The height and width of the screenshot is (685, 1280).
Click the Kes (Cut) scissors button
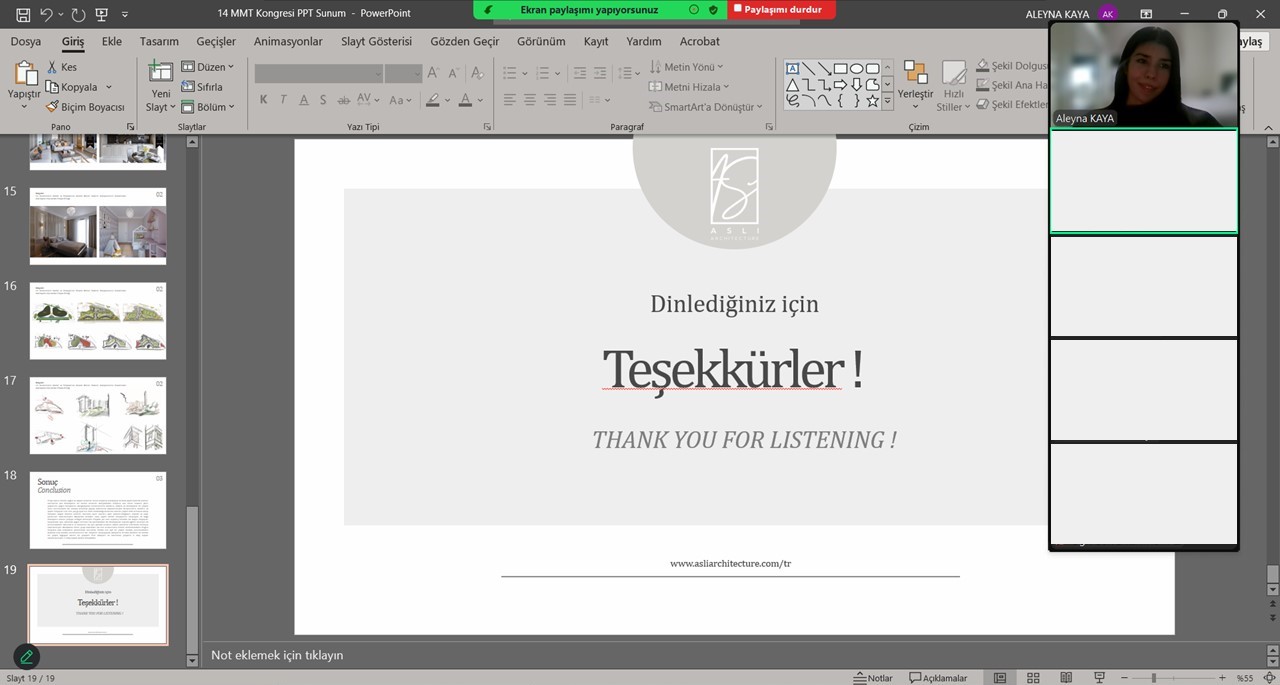click(x=62, y=67)
